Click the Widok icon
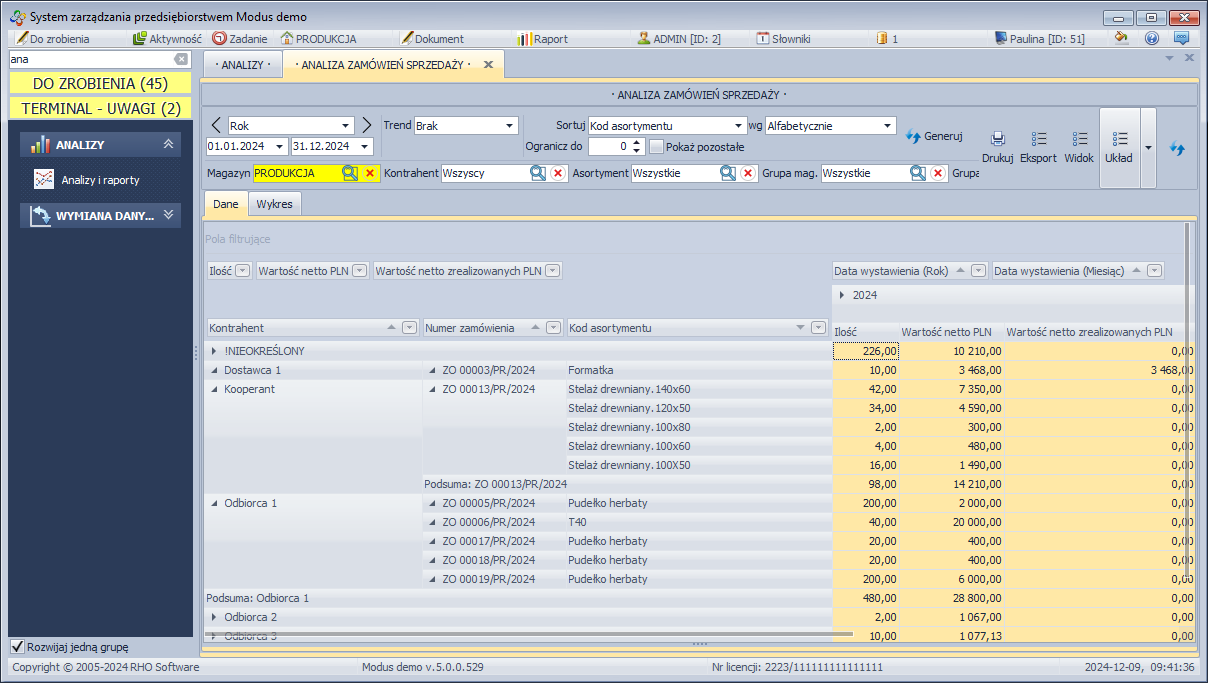This screenshot has height=683, width=1208. pyautogui.click(x=1079, y=140)
